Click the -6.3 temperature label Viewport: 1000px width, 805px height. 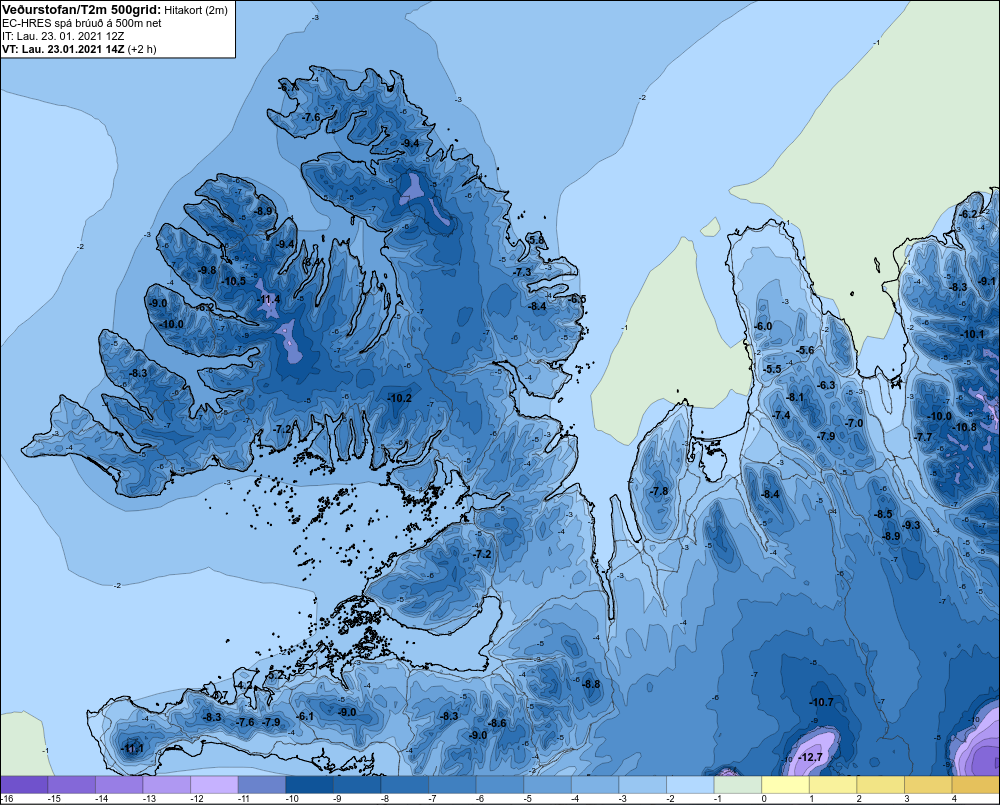[x=827, y=385]
